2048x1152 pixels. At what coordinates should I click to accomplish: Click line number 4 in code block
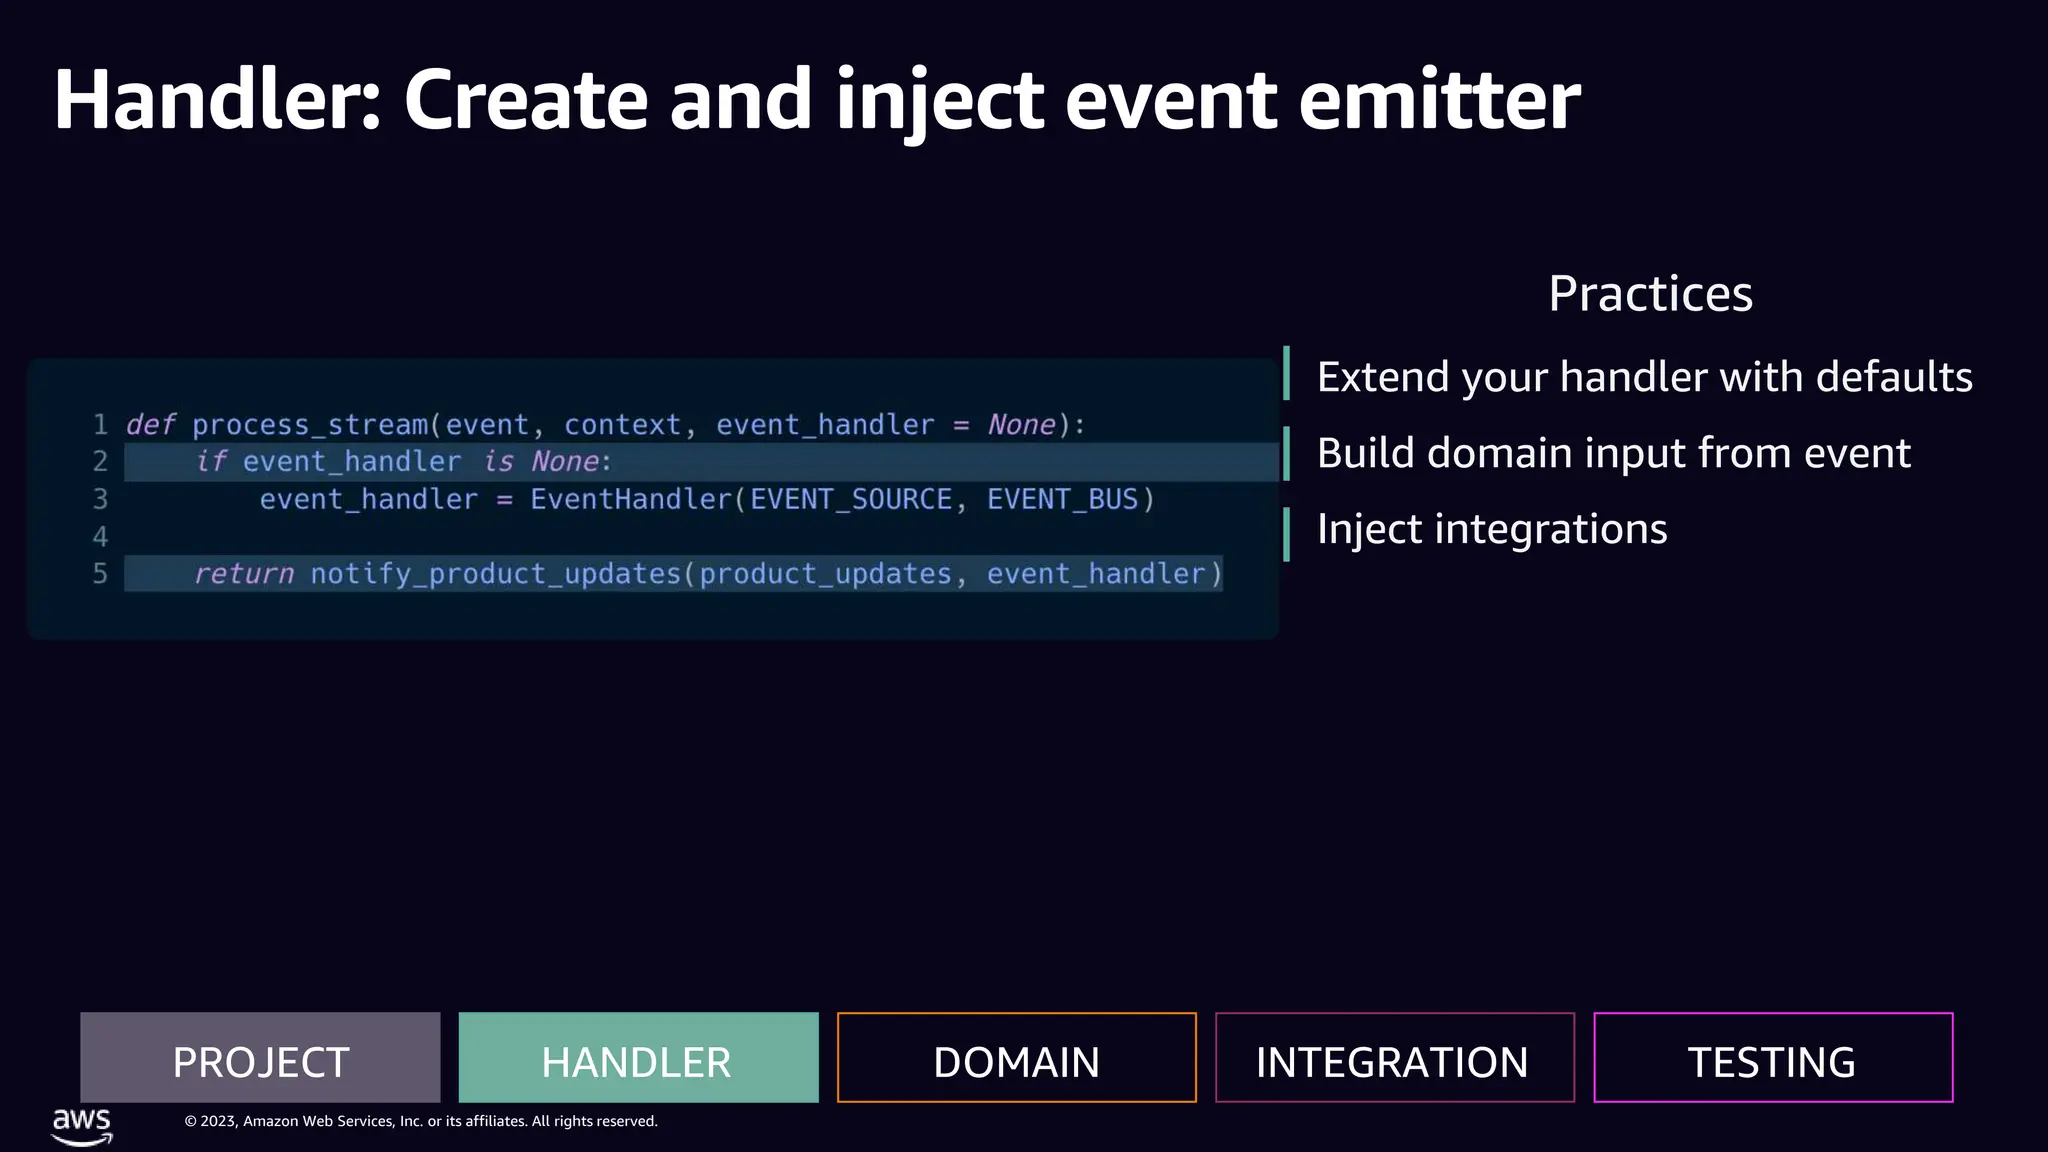click(100, 537)
